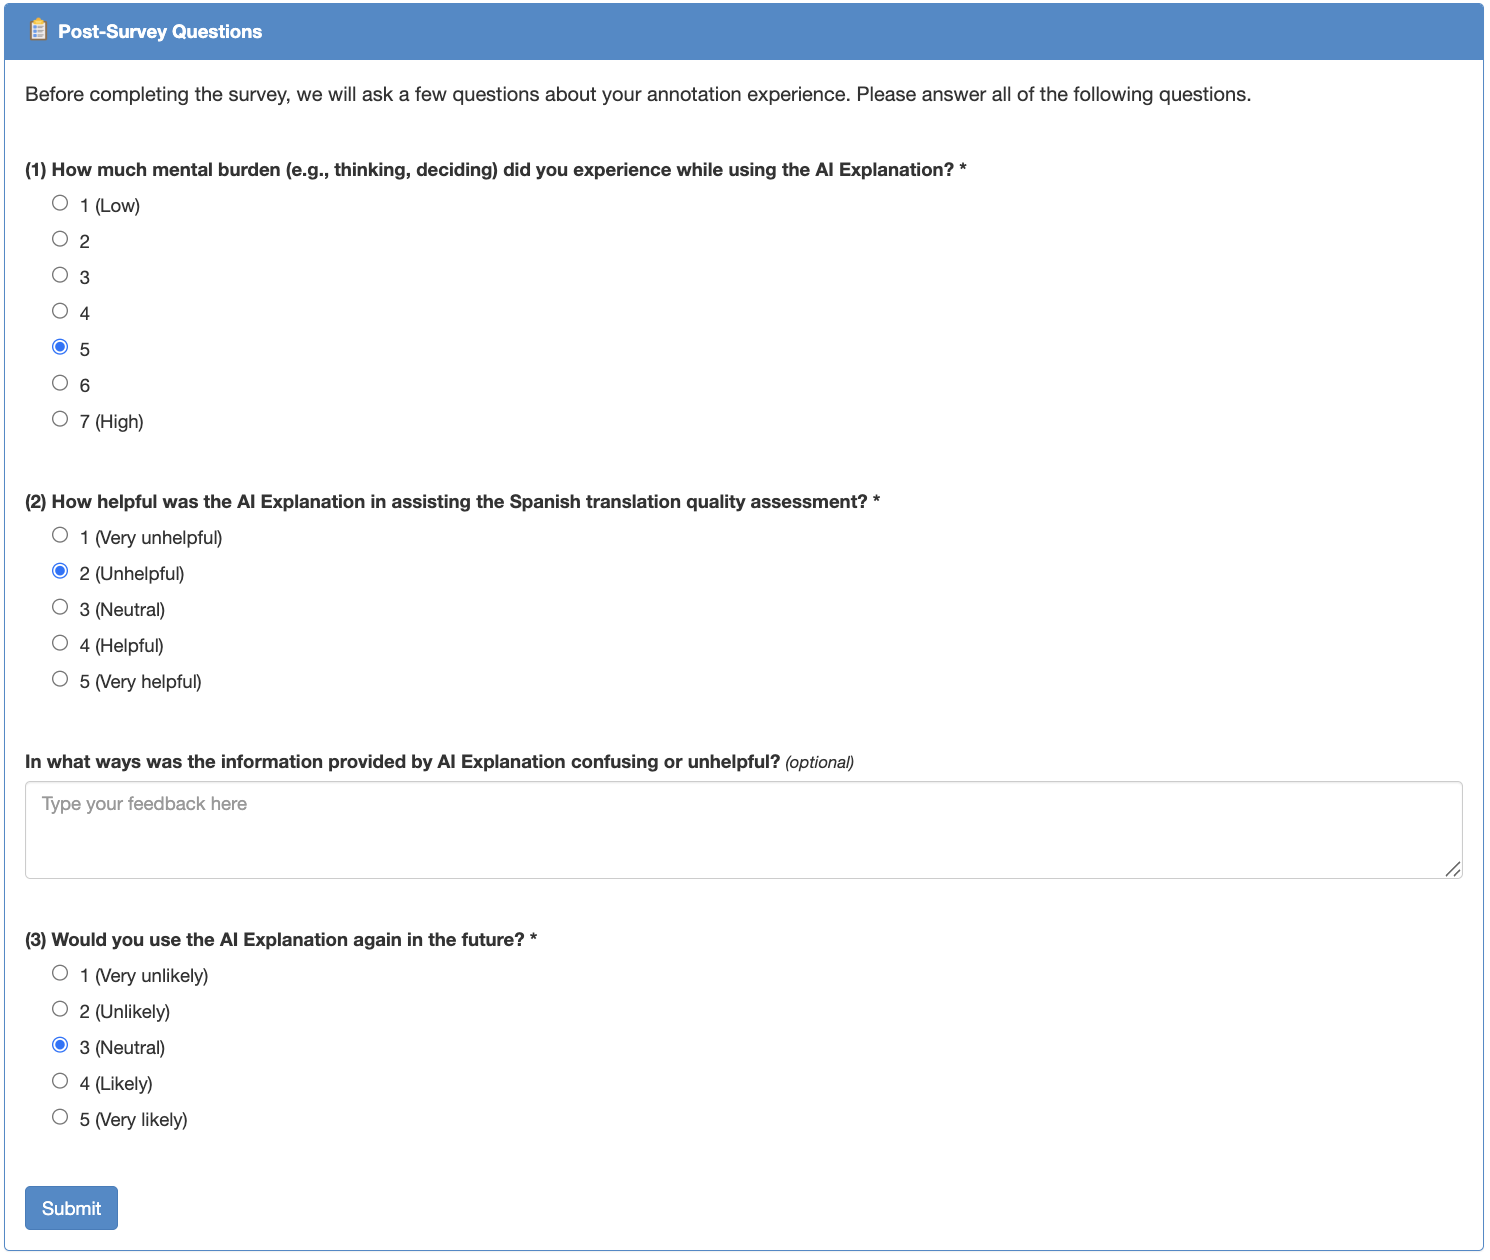Screen dimensions: 1490x1260
Task: Rate AI Explanation as 5 (Very helpful)
Action: point(60,680)
